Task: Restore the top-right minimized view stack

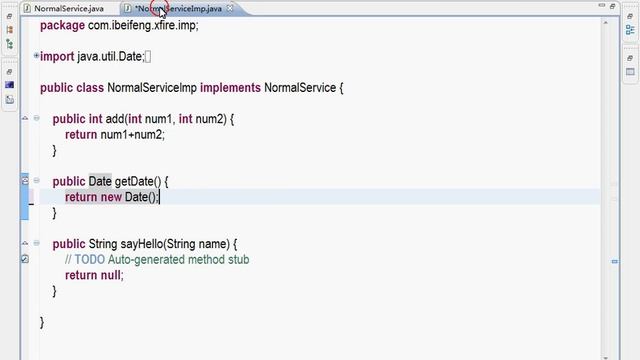Action: pyautogui.click(x=630, y=16)
